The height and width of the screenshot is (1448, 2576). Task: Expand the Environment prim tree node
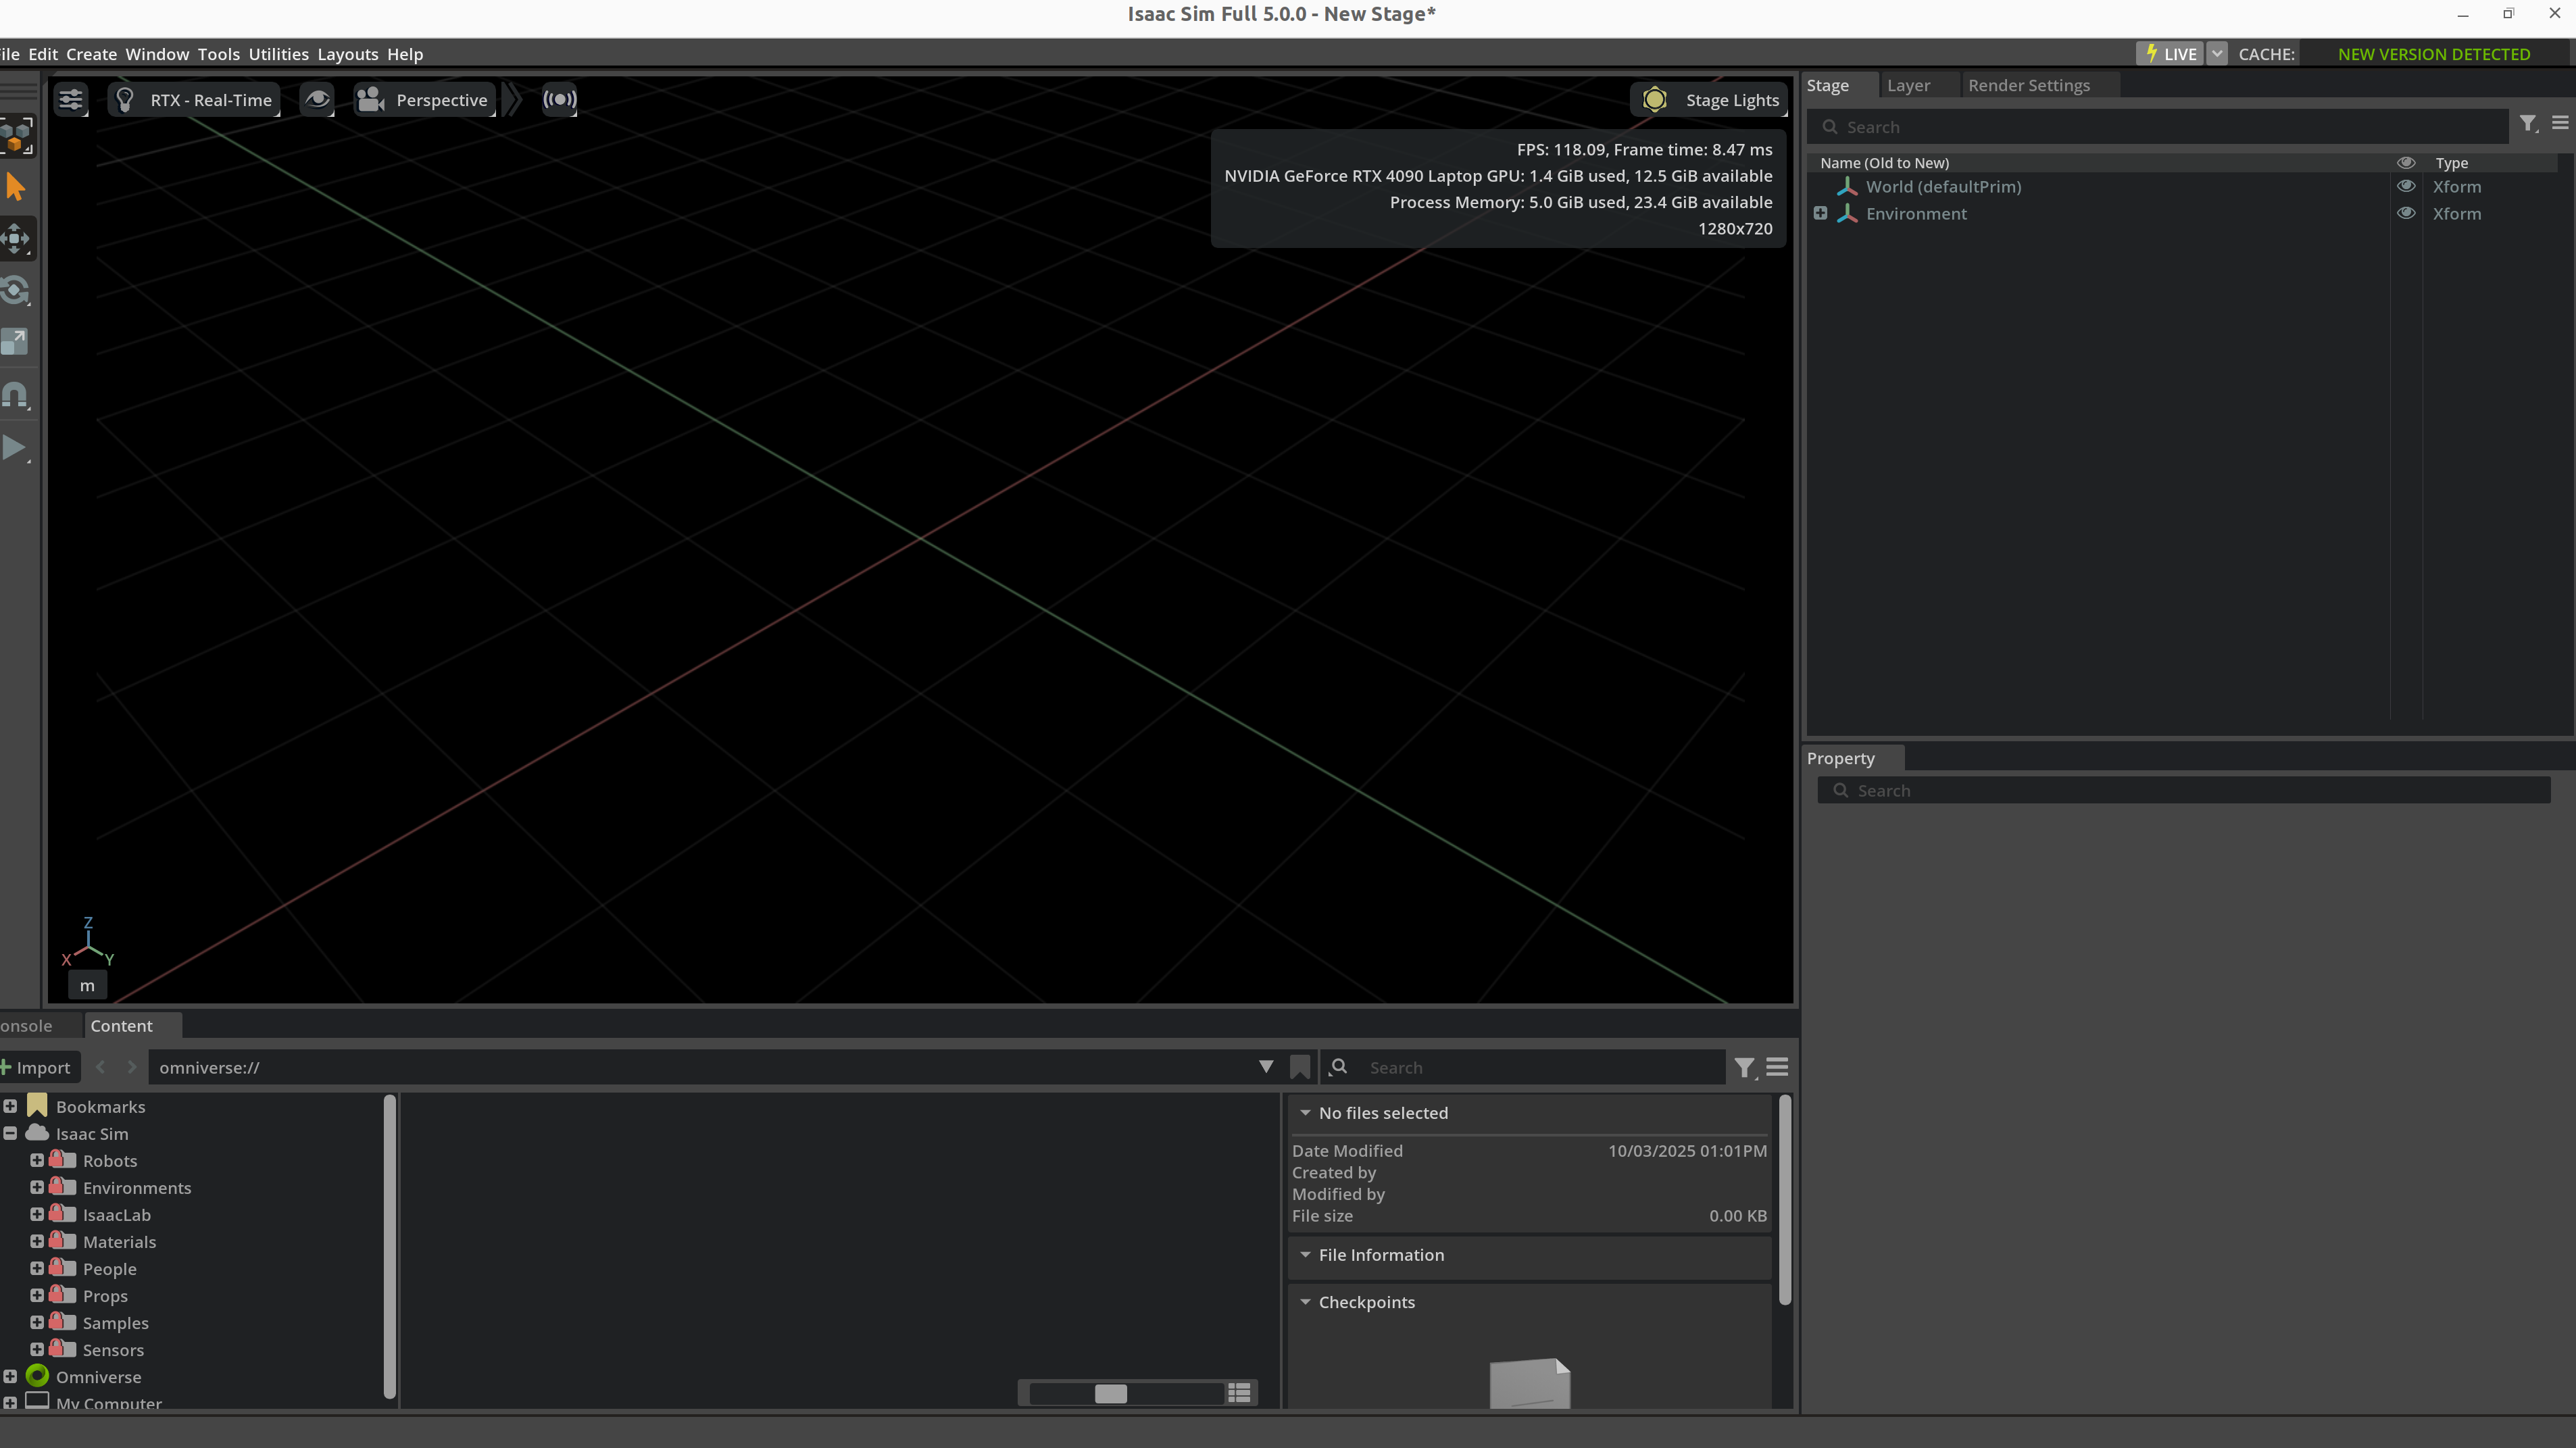click(x=1820, y=213)
